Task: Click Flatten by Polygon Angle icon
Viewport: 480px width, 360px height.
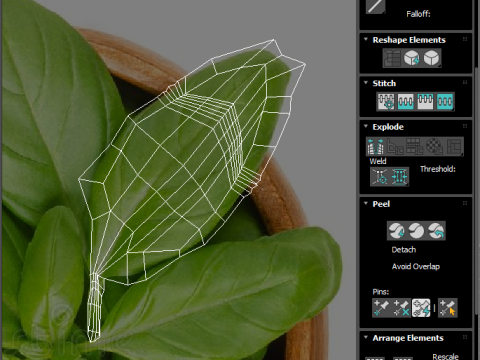Action: pos(395,146)
